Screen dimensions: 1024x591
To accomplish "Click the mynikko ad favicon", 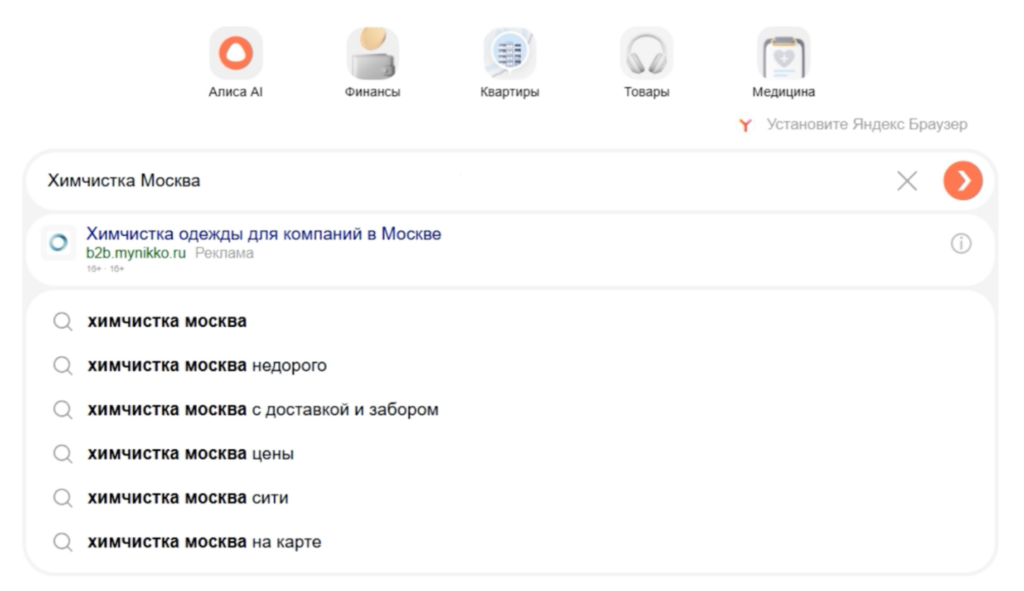I will pos(59,243).
